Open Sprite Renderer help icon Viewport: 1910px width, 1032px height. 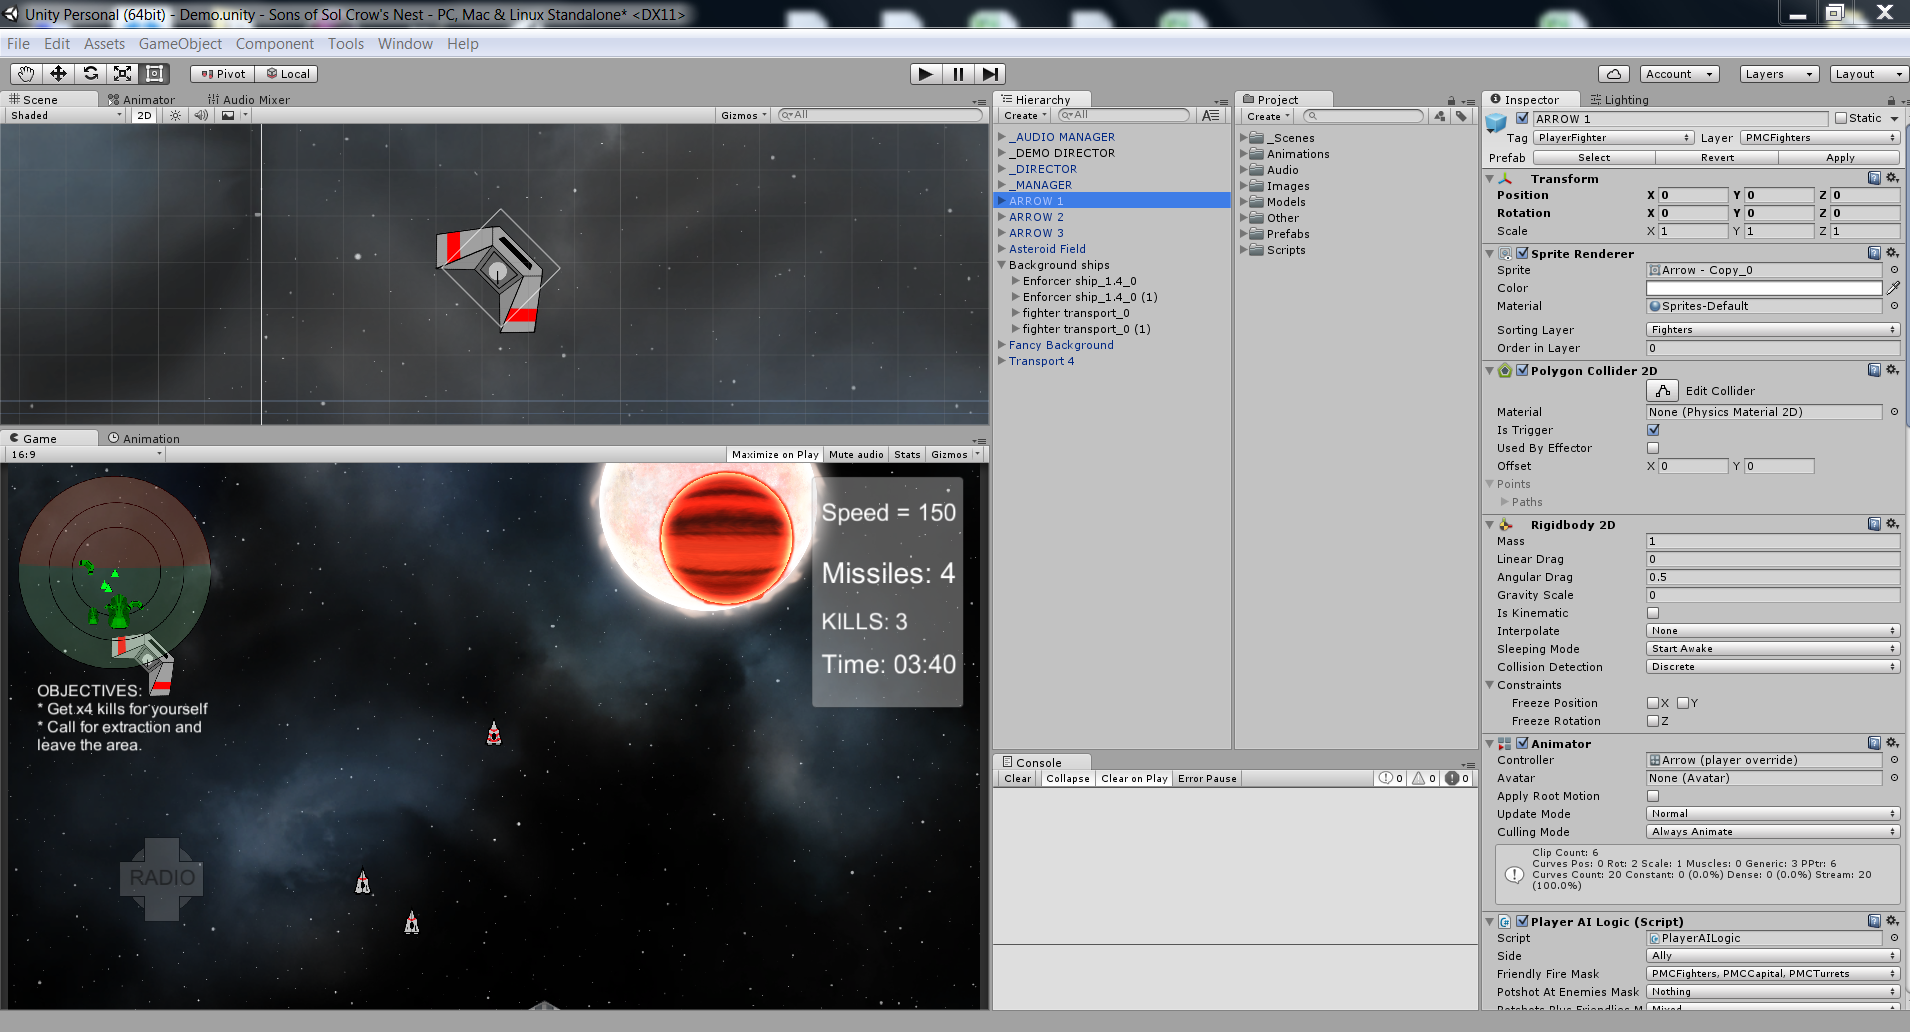1874,253
